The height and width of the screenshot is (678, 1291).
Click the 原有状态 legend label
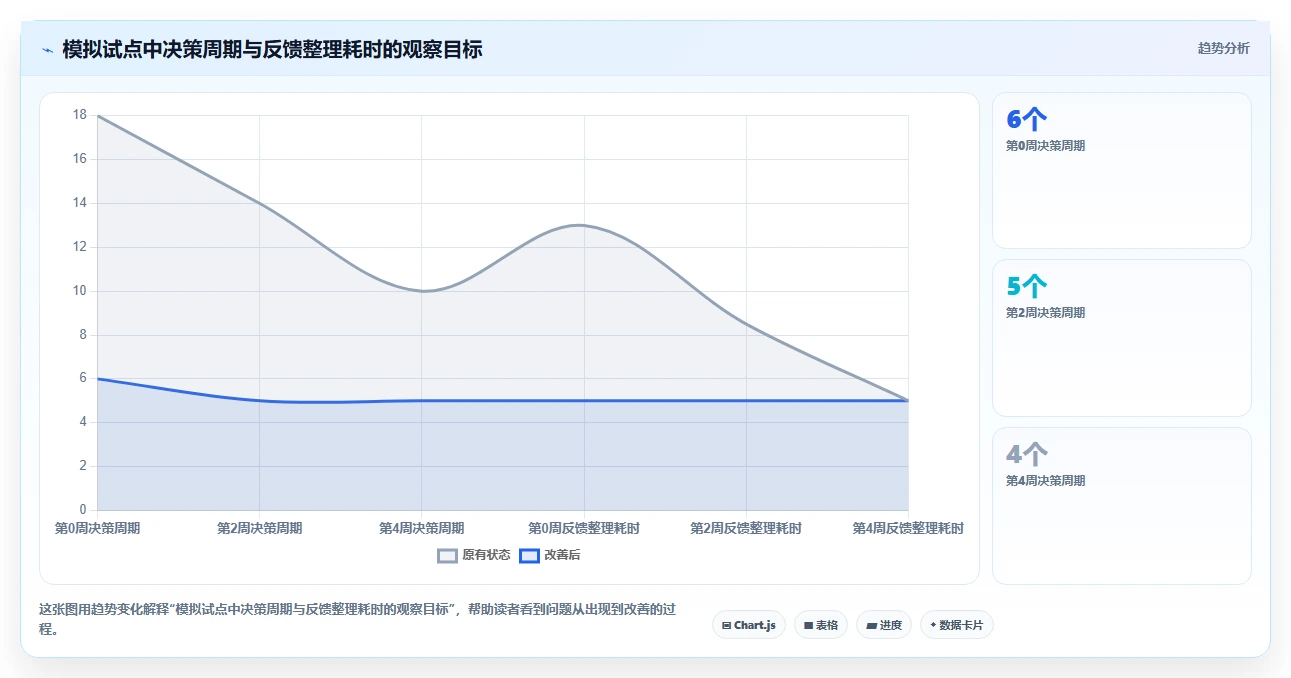point(486,555)
